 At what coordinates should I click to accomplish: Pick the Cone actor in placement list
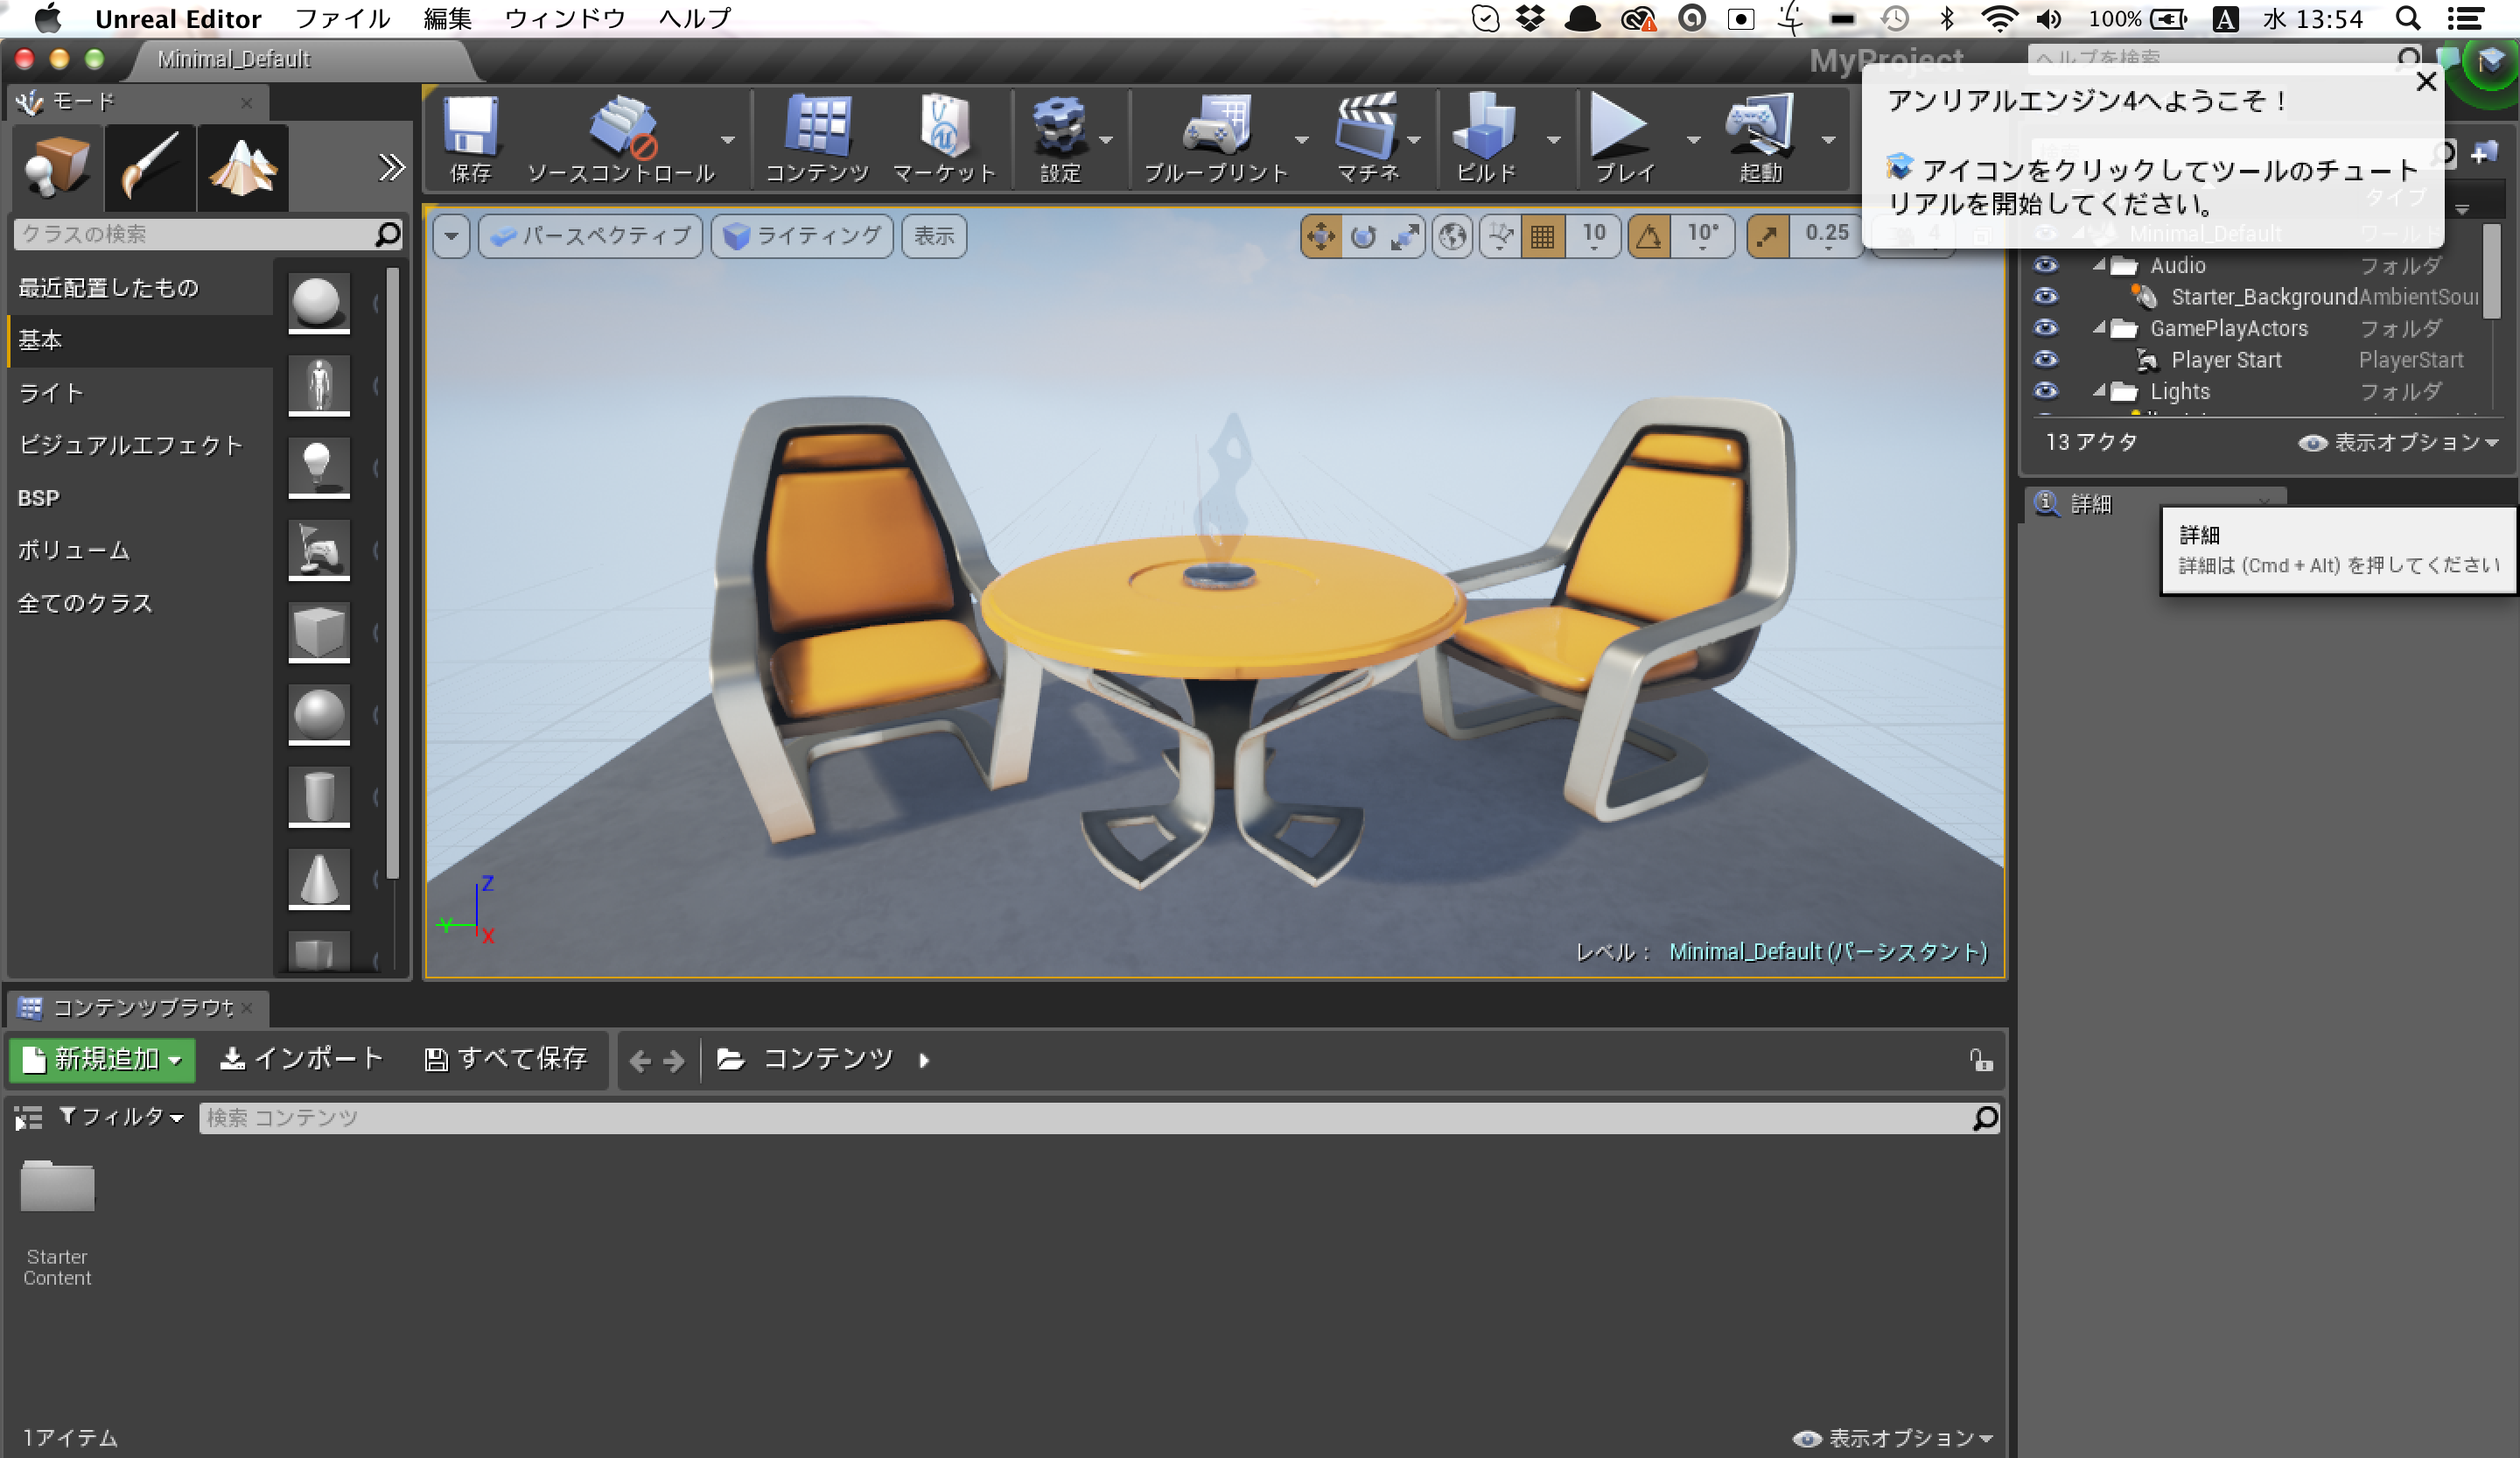pyautogui.click(x=319, y=878)
